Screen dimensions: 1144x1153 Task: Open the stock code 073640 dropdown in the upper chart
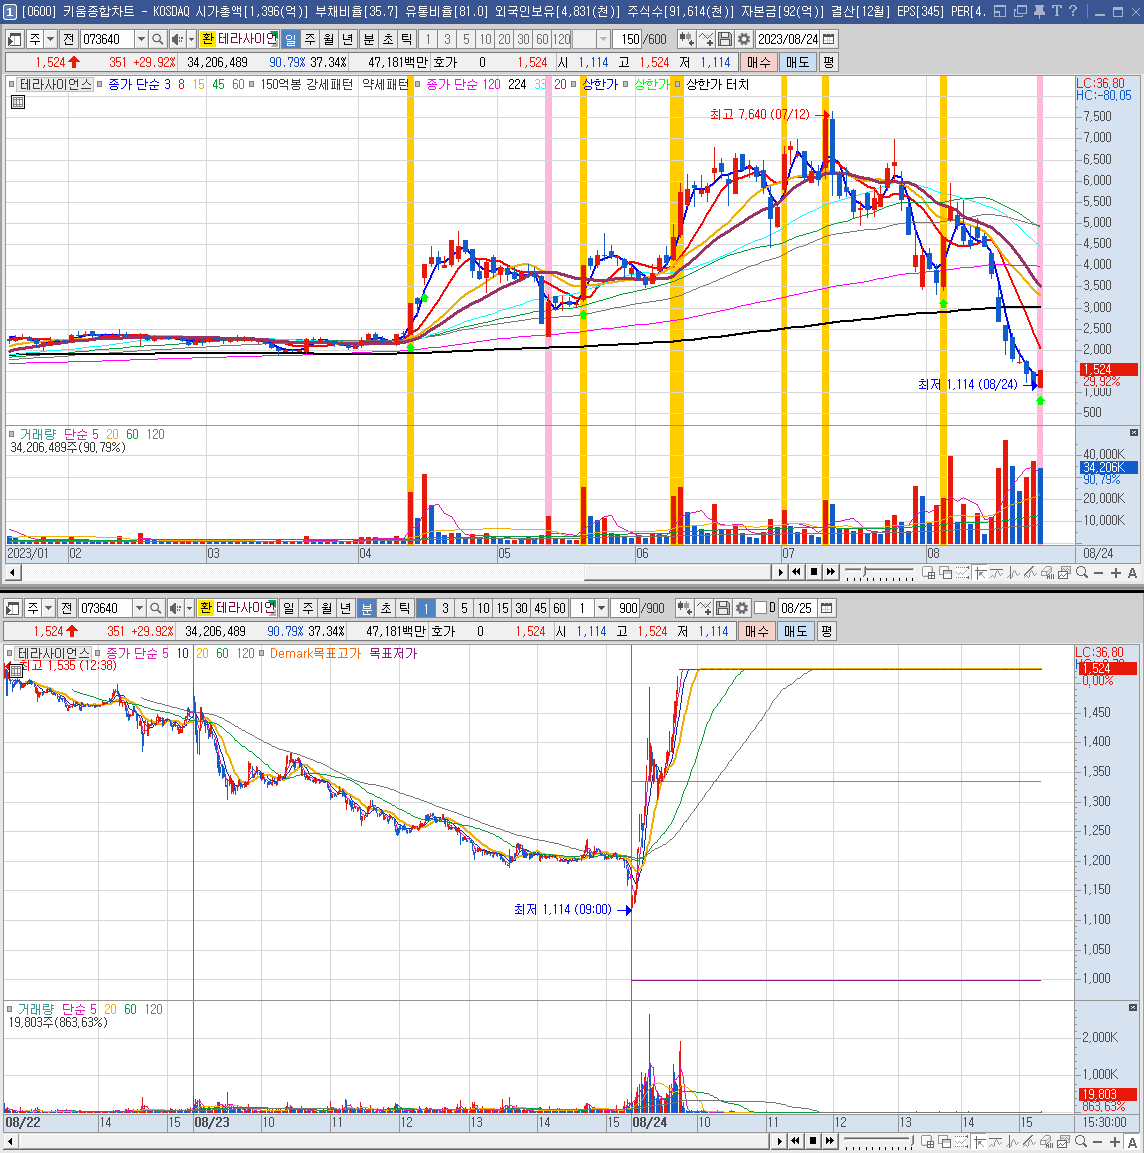click(141, 39)
